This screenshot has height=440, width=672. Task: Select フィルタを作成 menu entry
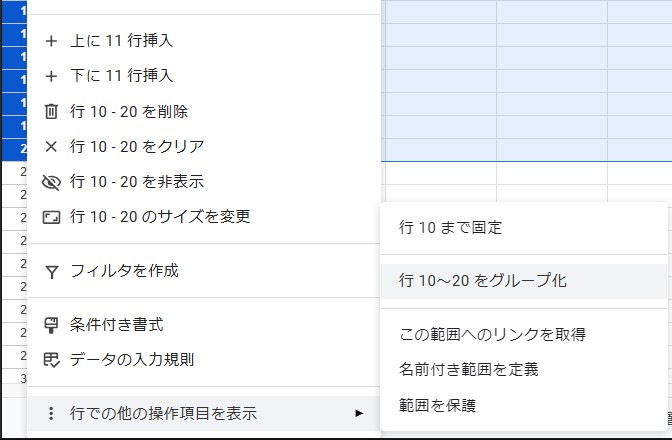[x=124, y=271]
